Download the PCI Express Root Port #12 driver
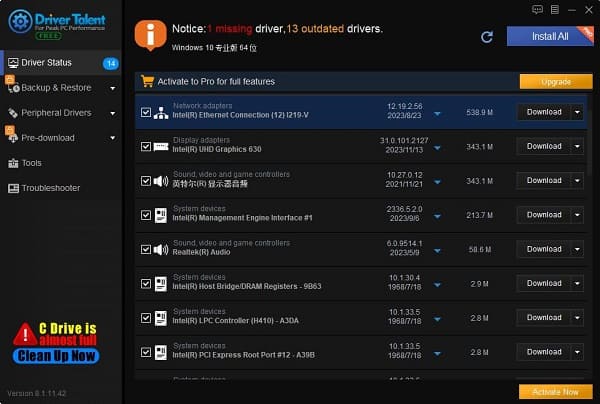 pos(544,352)
